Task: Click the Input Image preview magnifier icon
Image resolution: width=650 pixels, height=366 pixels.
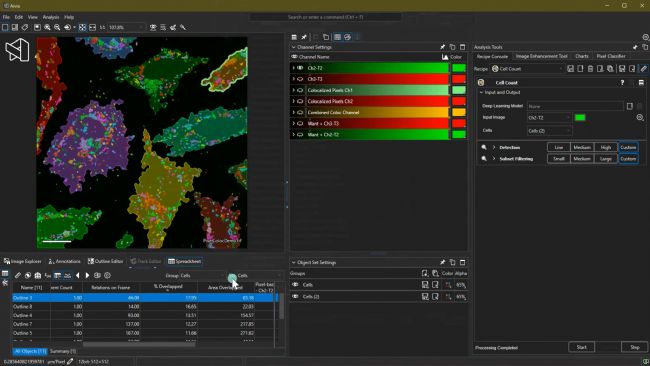Action: click(640, 118)
